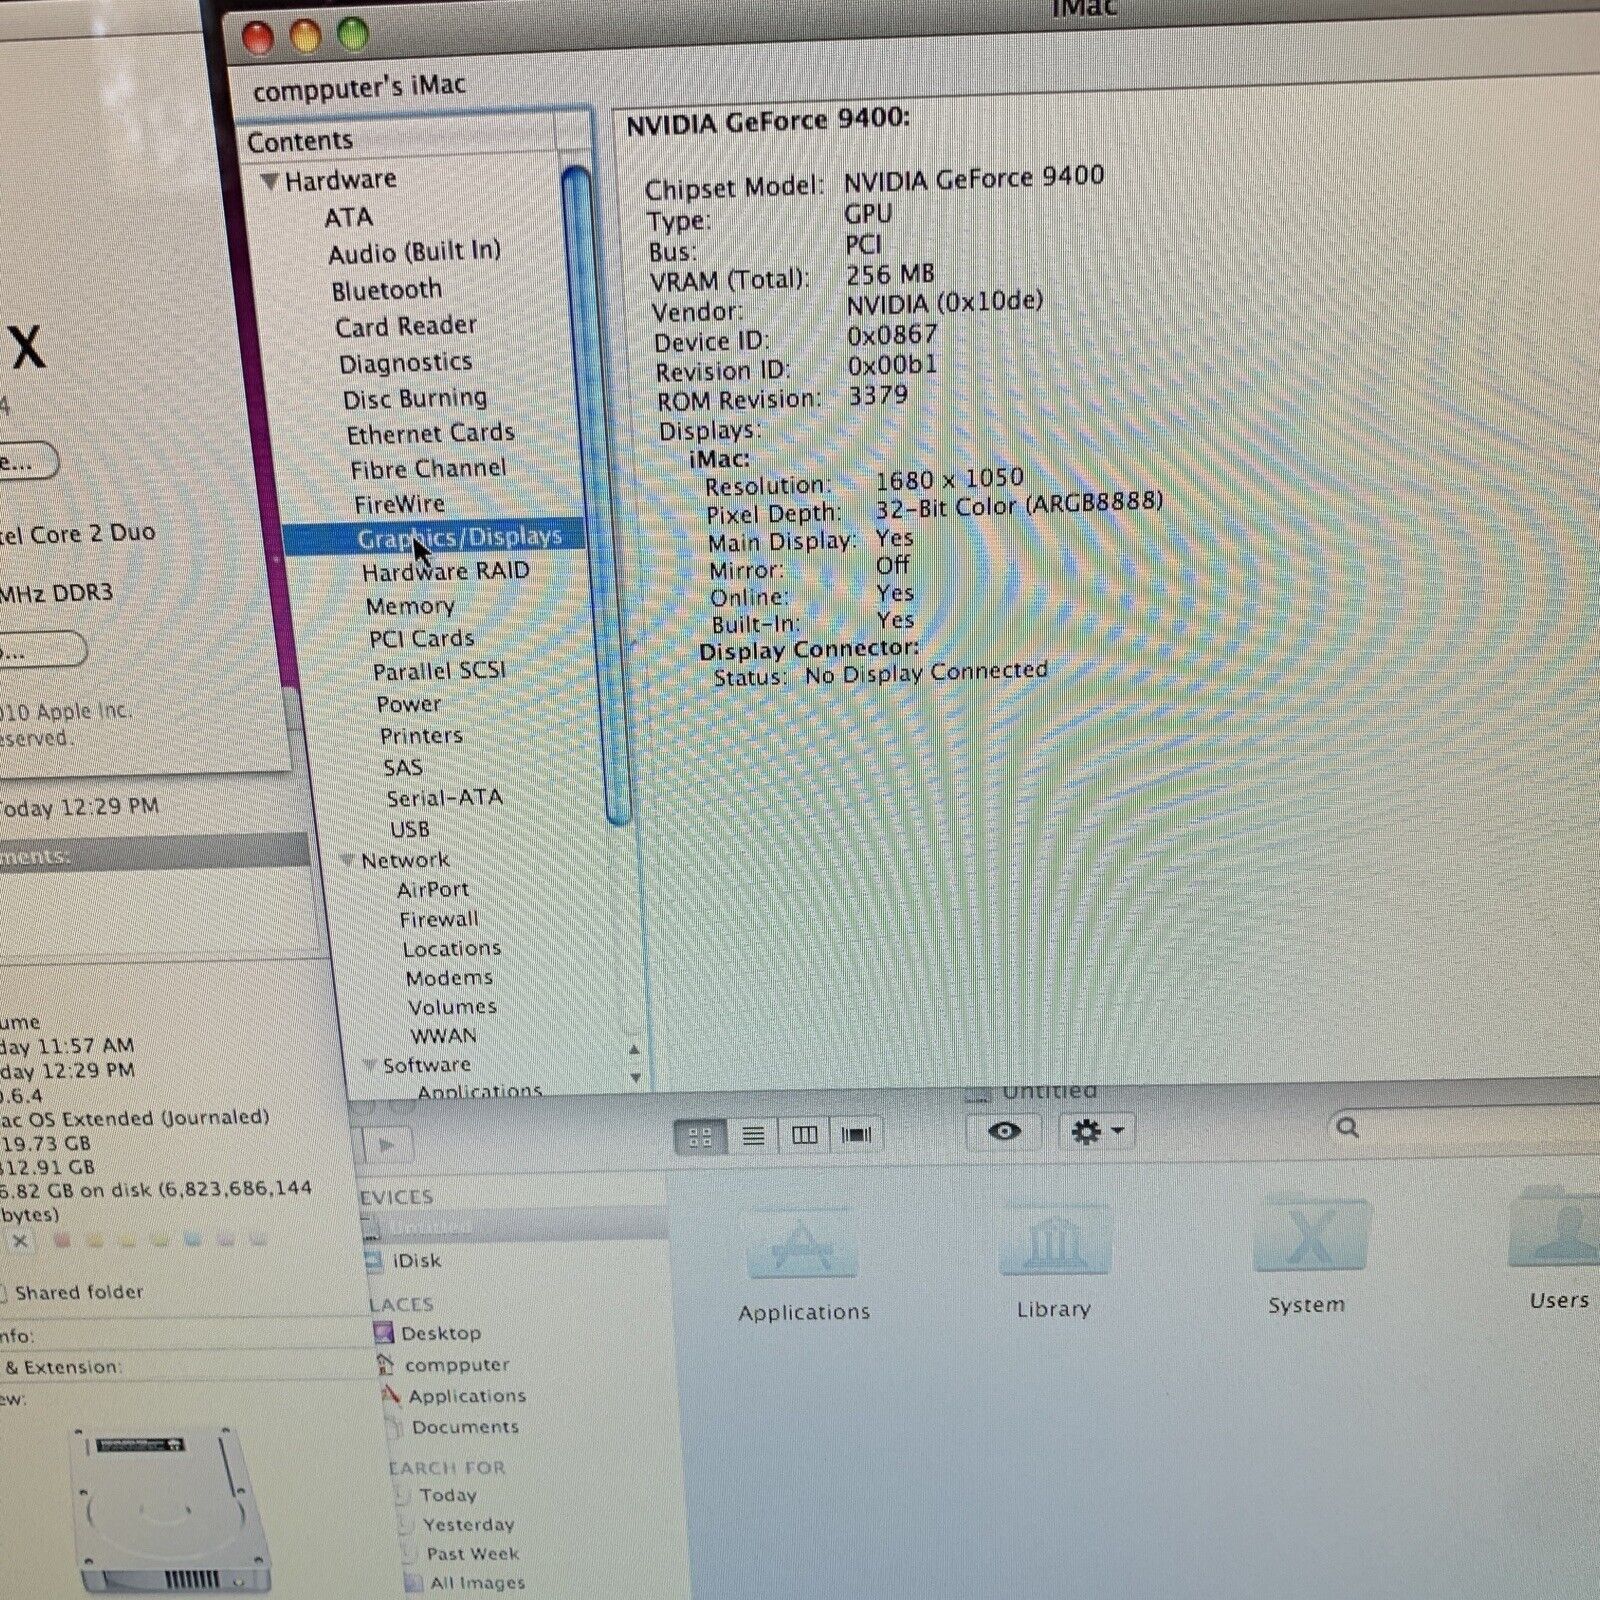Select AirPort under Network

[432, 890]
